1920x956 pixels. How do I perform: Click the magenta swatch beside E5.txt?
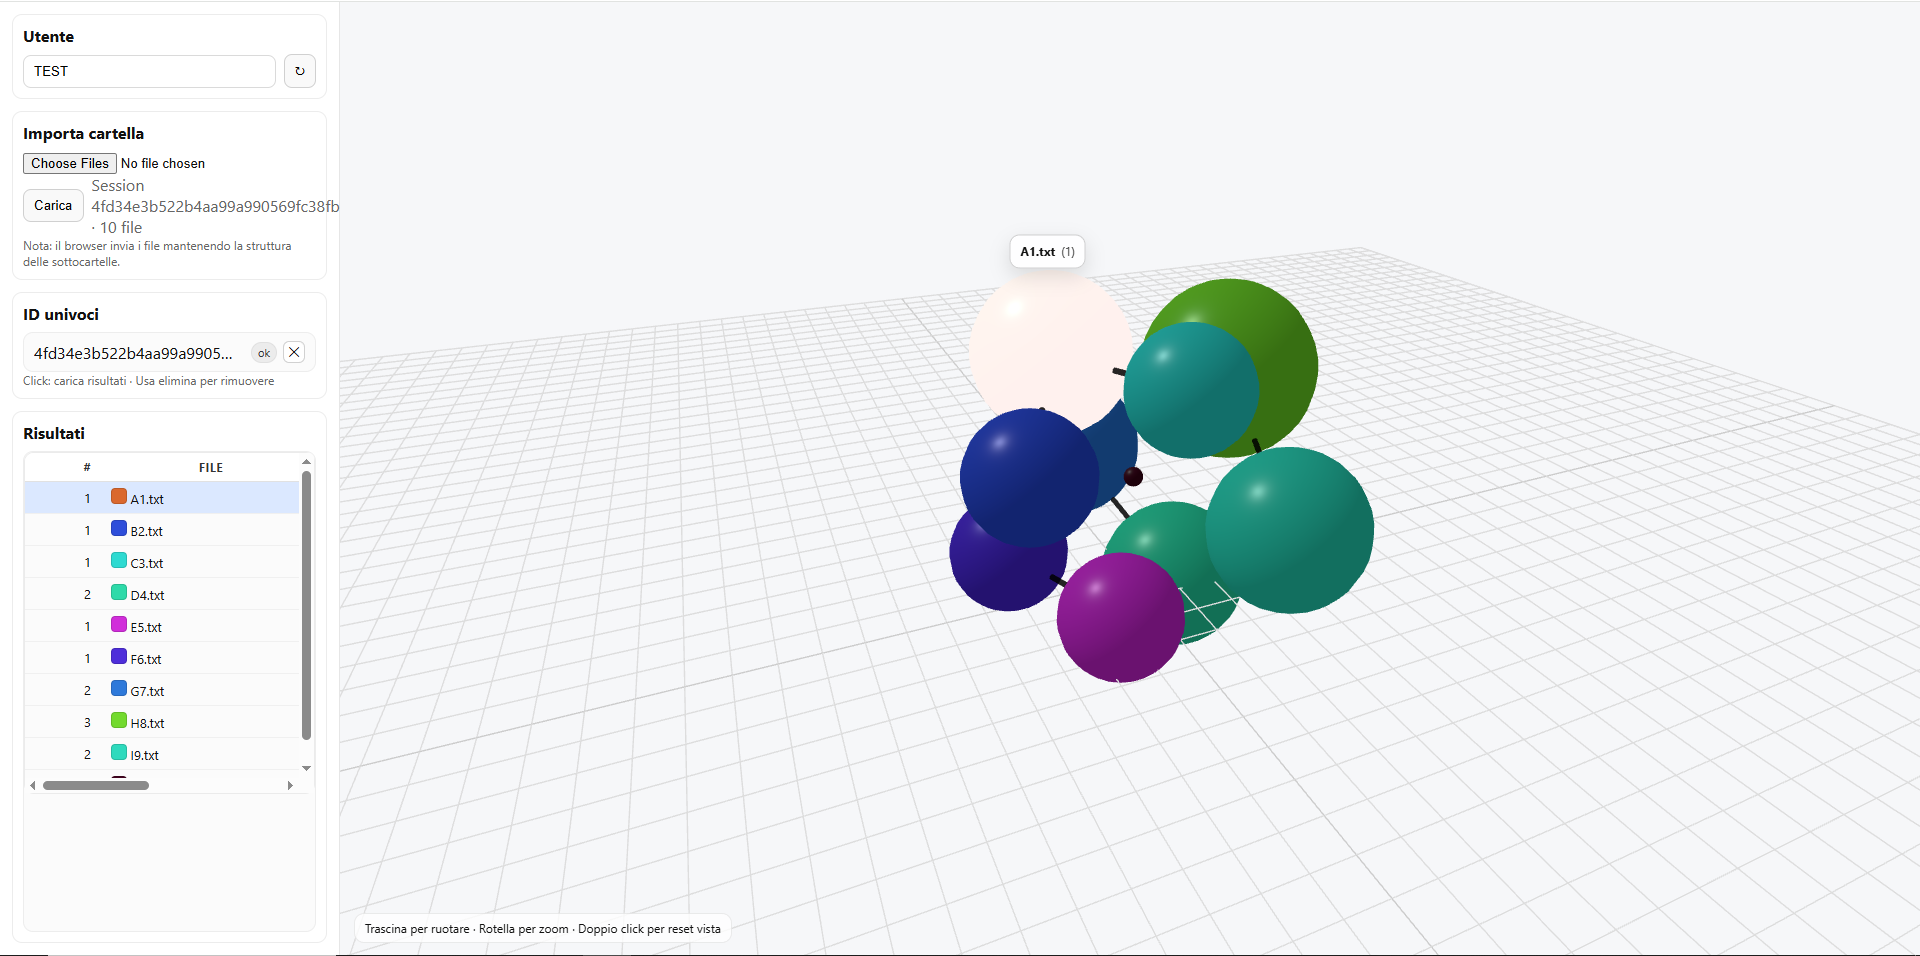click(x=119, y=625)
